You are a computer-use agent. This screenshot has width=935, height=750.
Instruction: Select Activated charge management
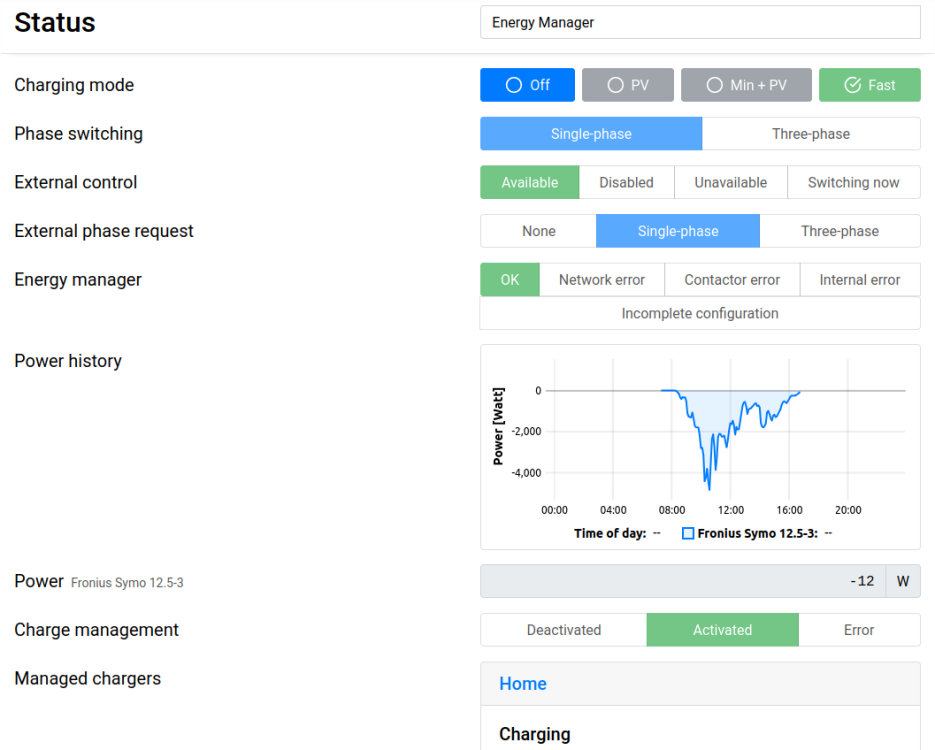tap(722, 630)
